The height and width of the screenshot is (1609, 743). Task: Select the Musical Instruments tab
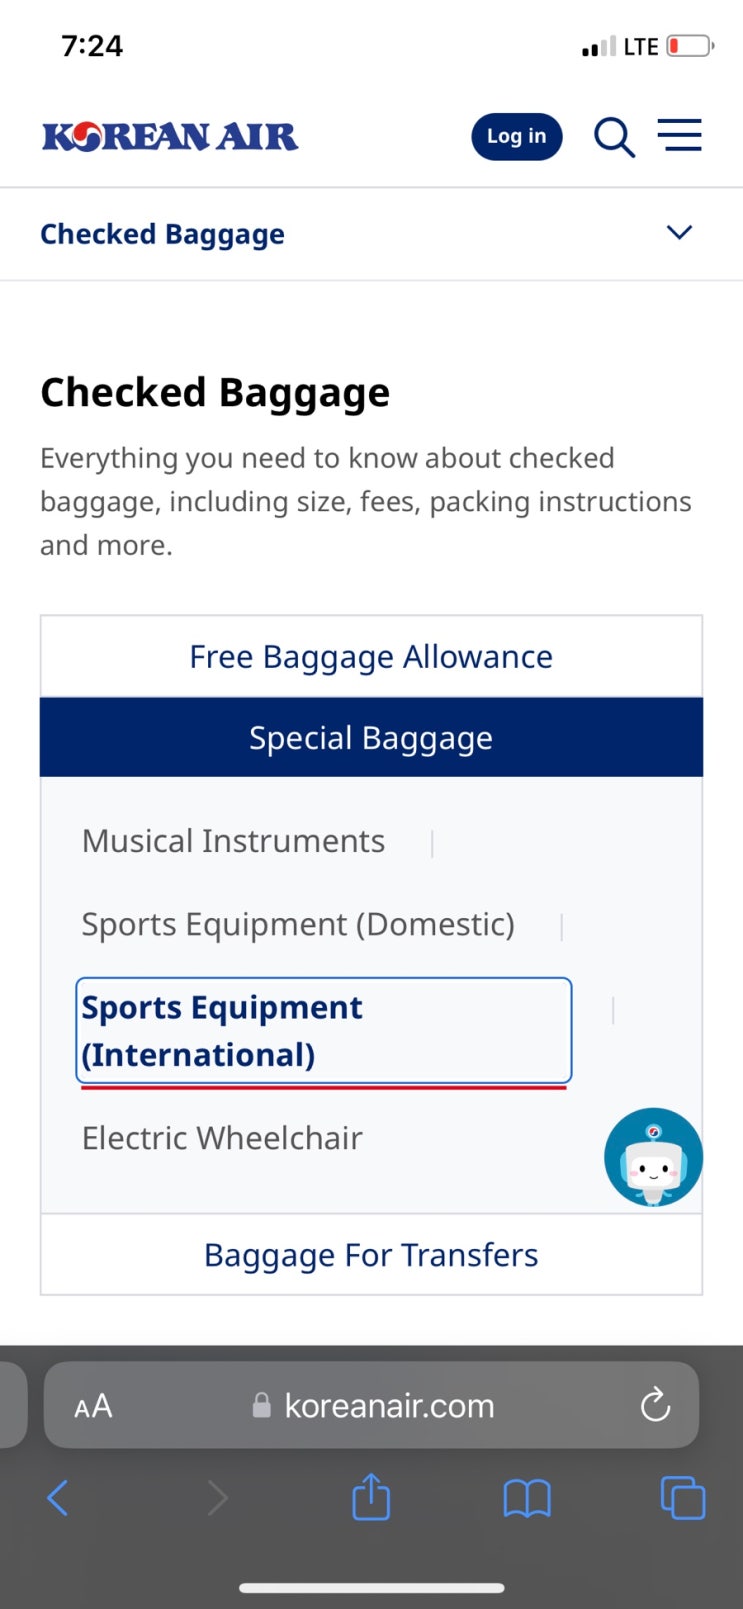click(233, 841)
